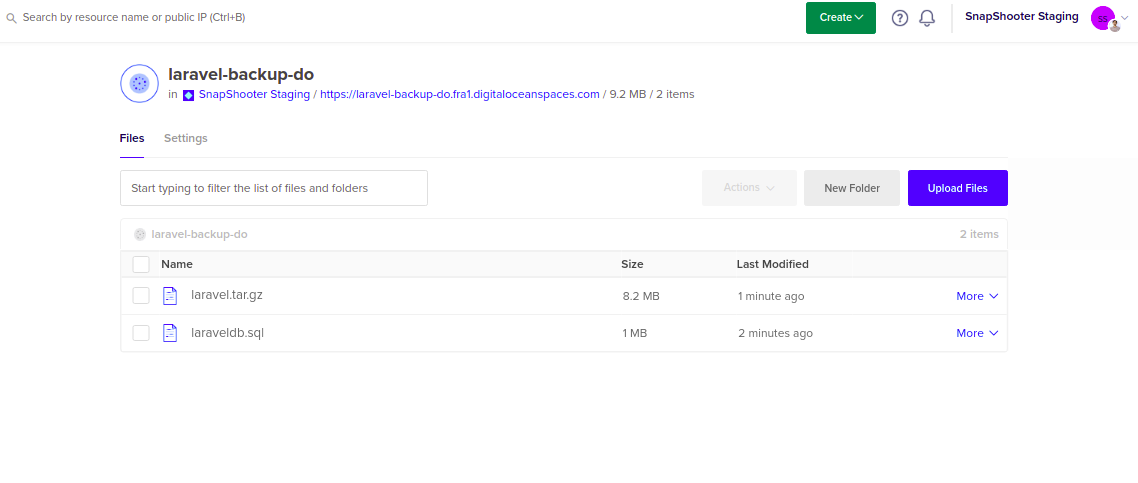Image resolution: width=1138 pixels, height=483 pixels.
Task: Click the 8.2 MB size cell
Action: [641, 296]
